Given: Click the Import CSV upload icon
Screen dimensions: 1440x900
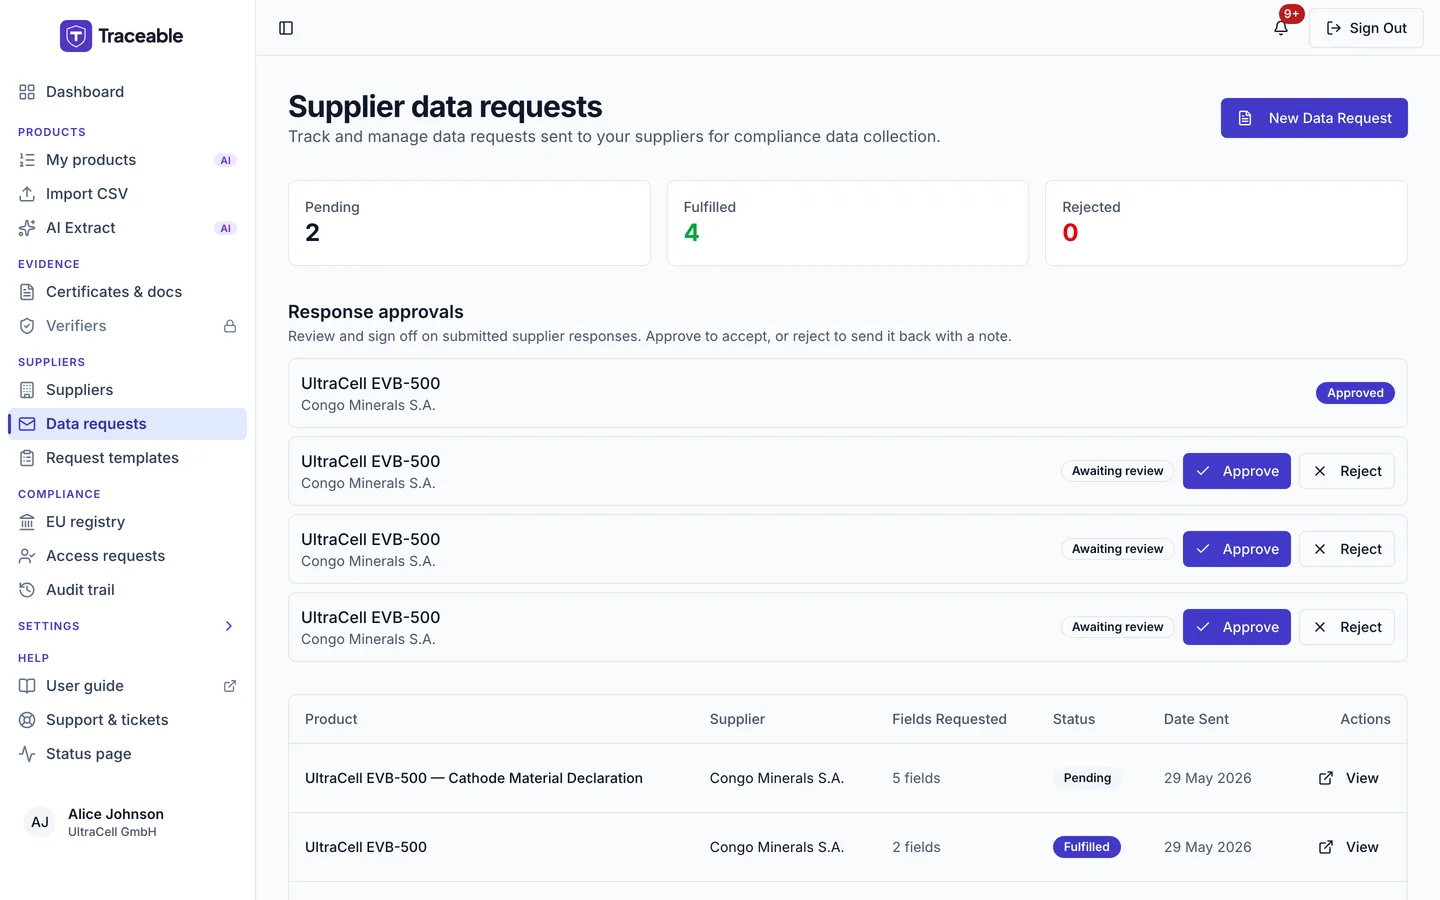Looking at the screenshot, I should coord(27,194).
